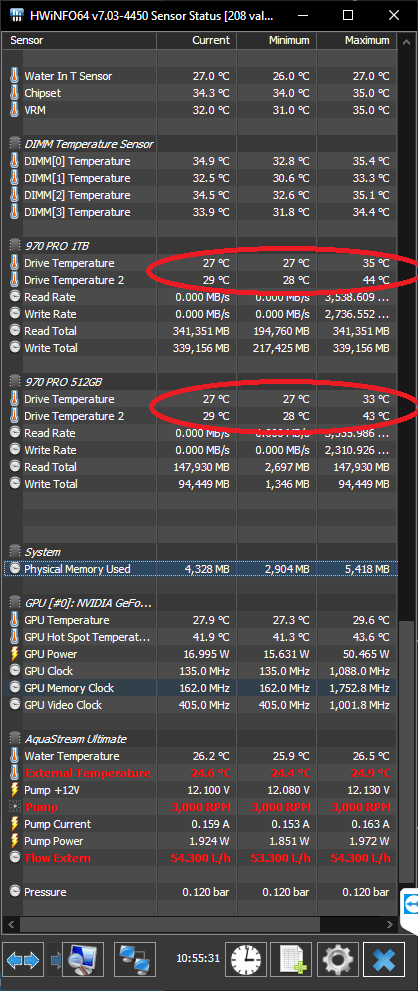
Task: Select the Pump Power row
Action: coord(201,841)
